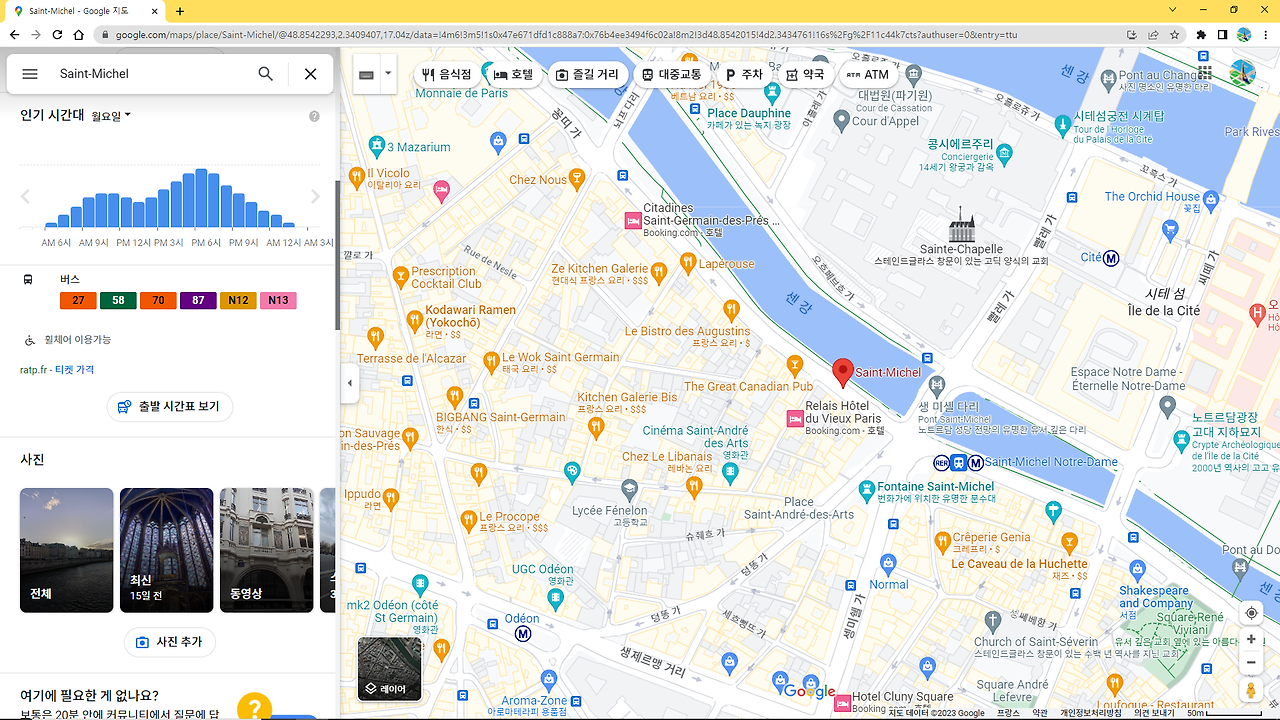
Task: Click the popular times help question mark
Action: (x=314, y=117)
